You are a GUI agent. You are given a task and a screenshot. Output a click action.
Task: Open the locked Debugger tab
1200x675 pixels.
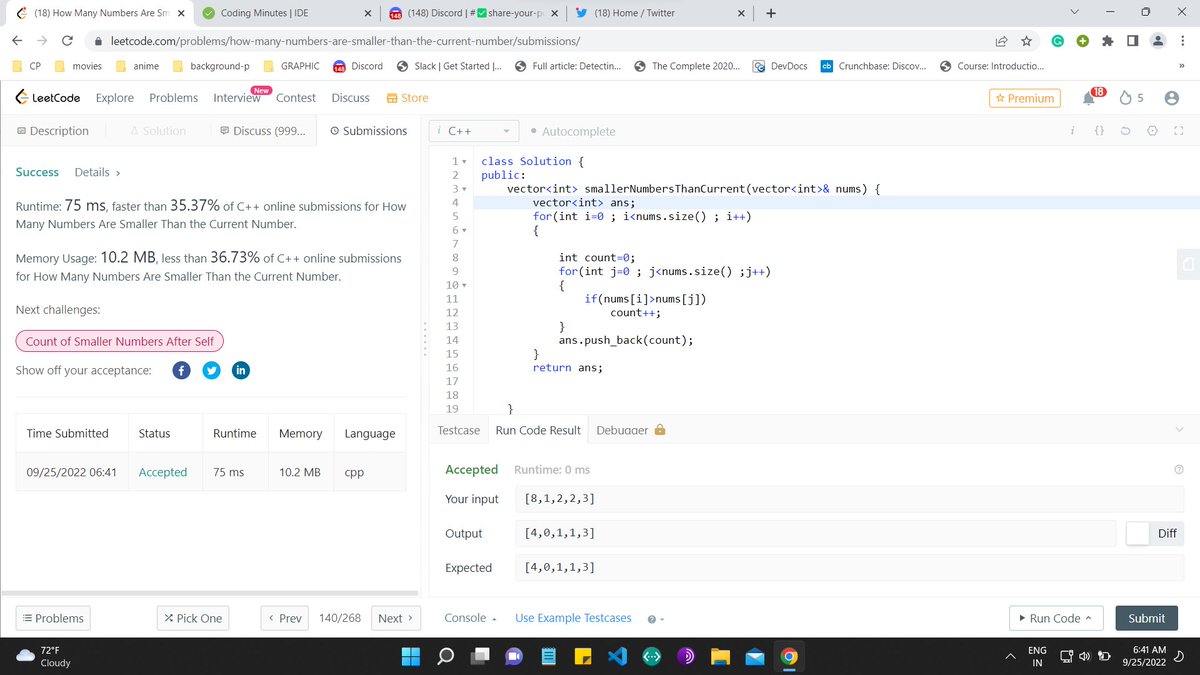coord(630,430)
